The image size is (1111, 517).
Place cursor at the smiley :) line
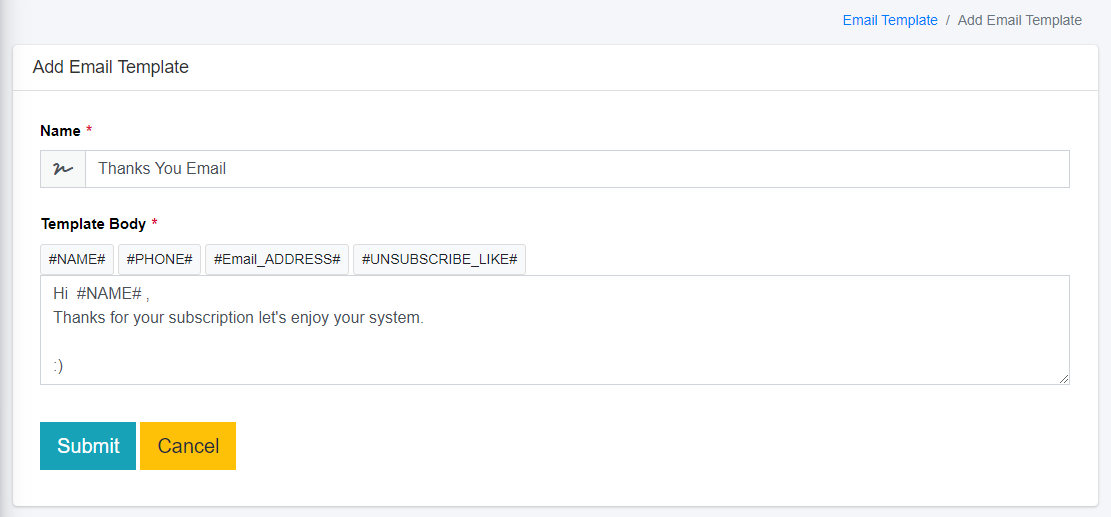click(58, 366)
